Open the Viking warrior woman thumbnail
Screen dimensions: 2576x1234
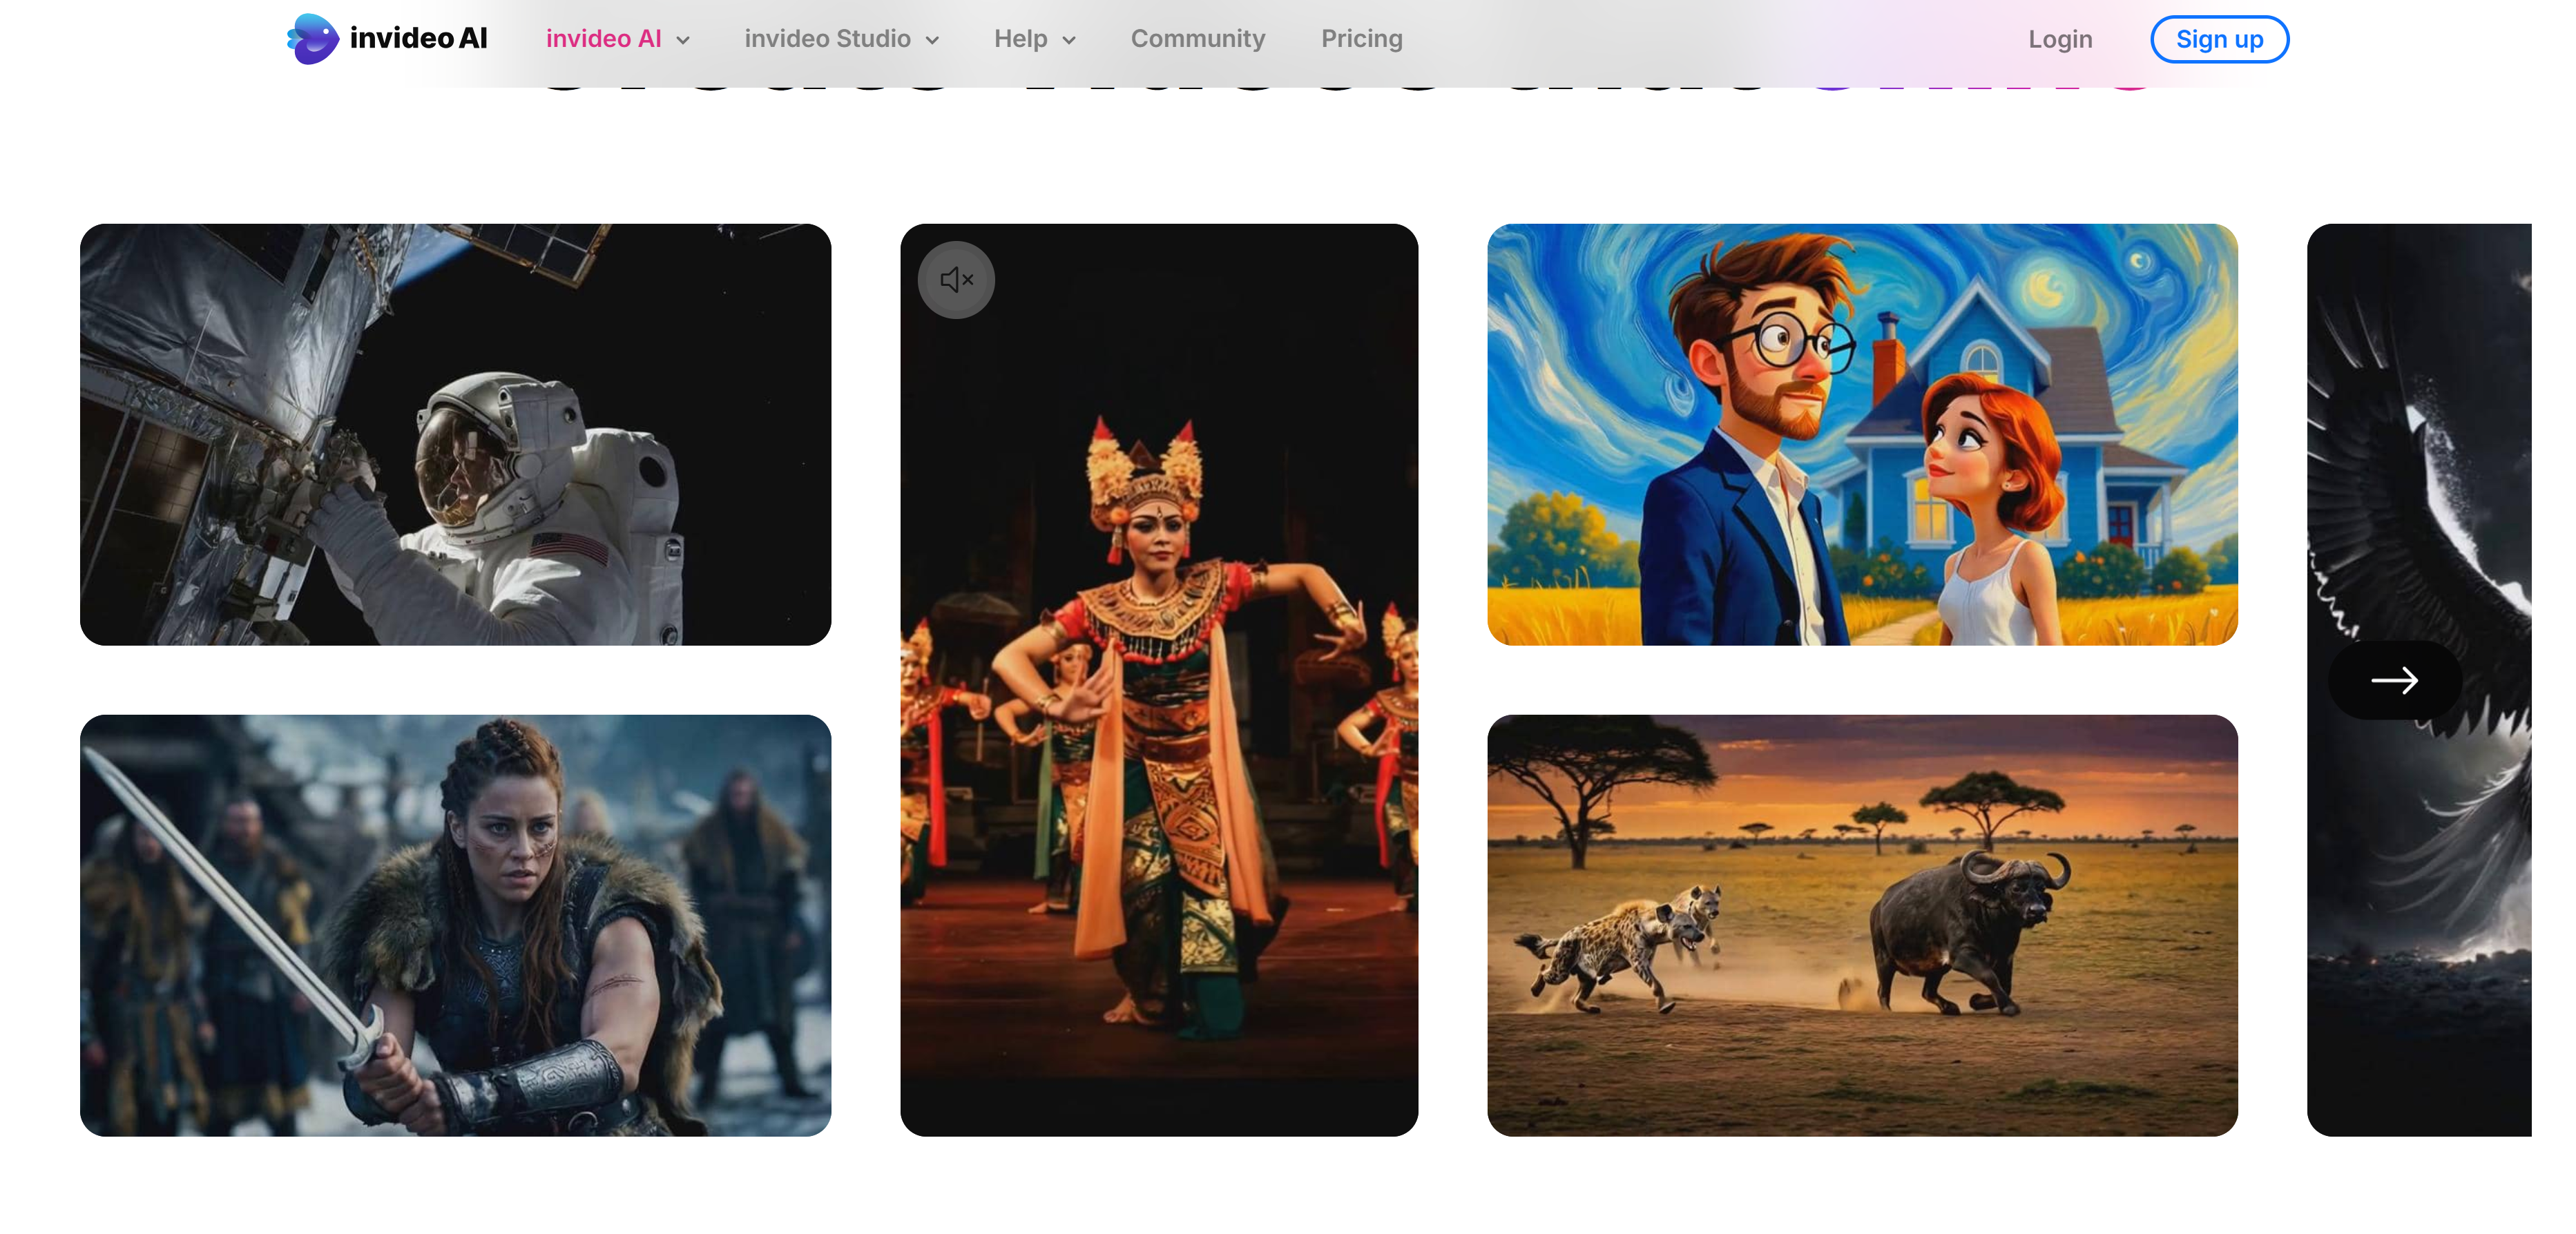tap(455, 924)
